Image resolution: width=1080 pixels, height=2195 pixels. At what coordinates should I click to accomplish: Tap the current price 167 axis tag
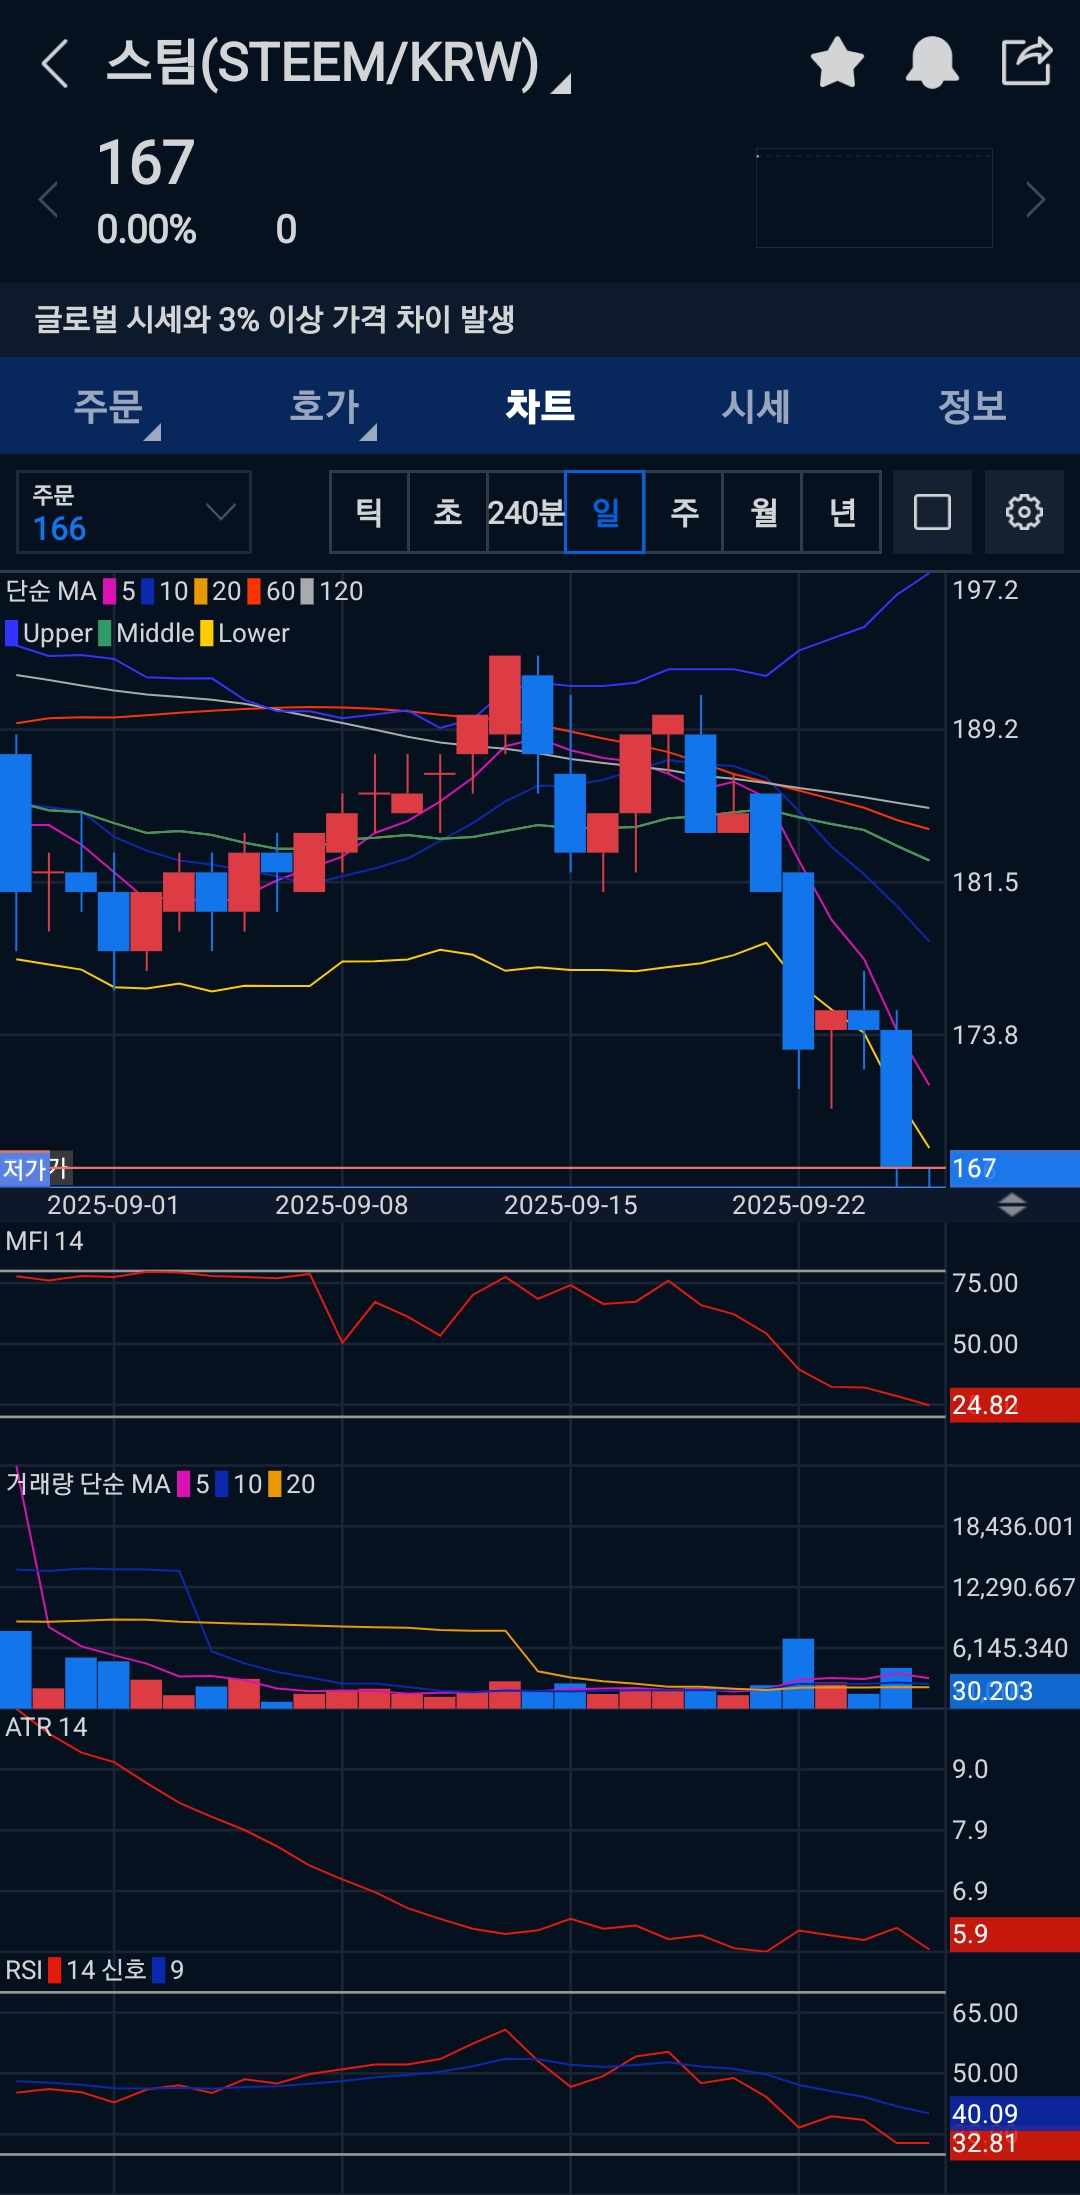(x=1014, y=1168)
